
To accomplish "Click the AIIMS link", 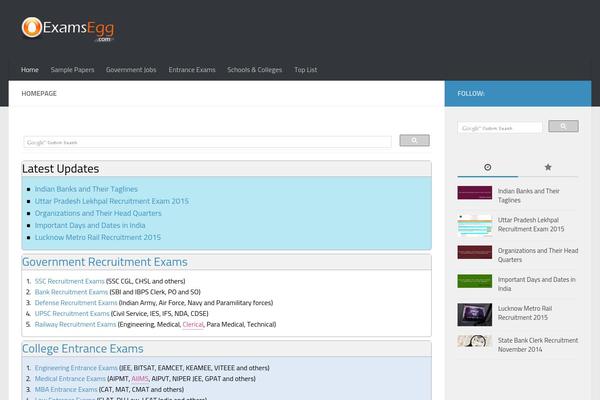I will [x=140, y=379].
